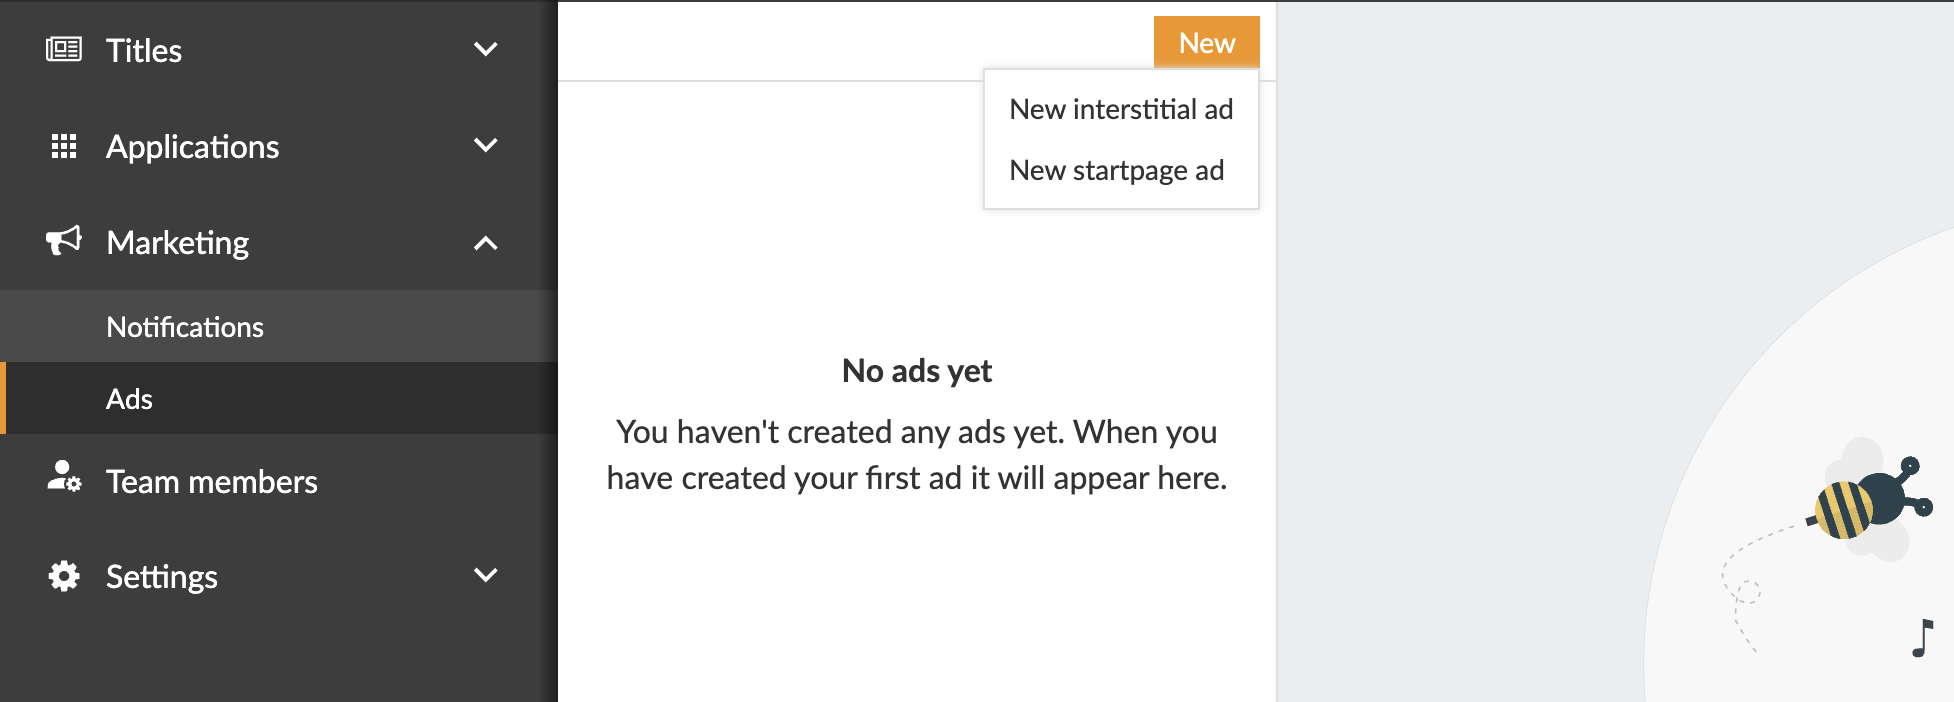Viewport: 1954px width, 702px height.
Task: Click the Applications menu label
Action: [193, 147]
